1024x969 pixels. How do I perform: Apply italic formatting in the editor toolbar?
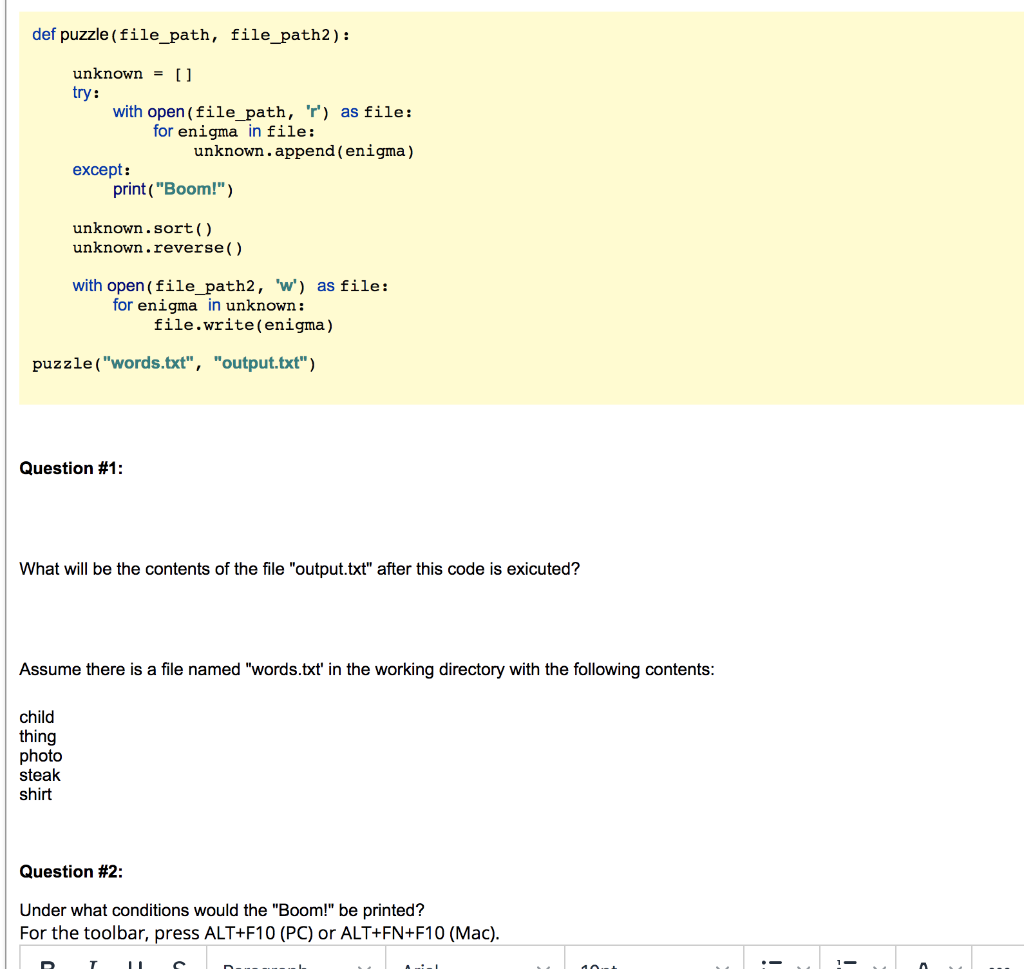(x=93, y=964)
